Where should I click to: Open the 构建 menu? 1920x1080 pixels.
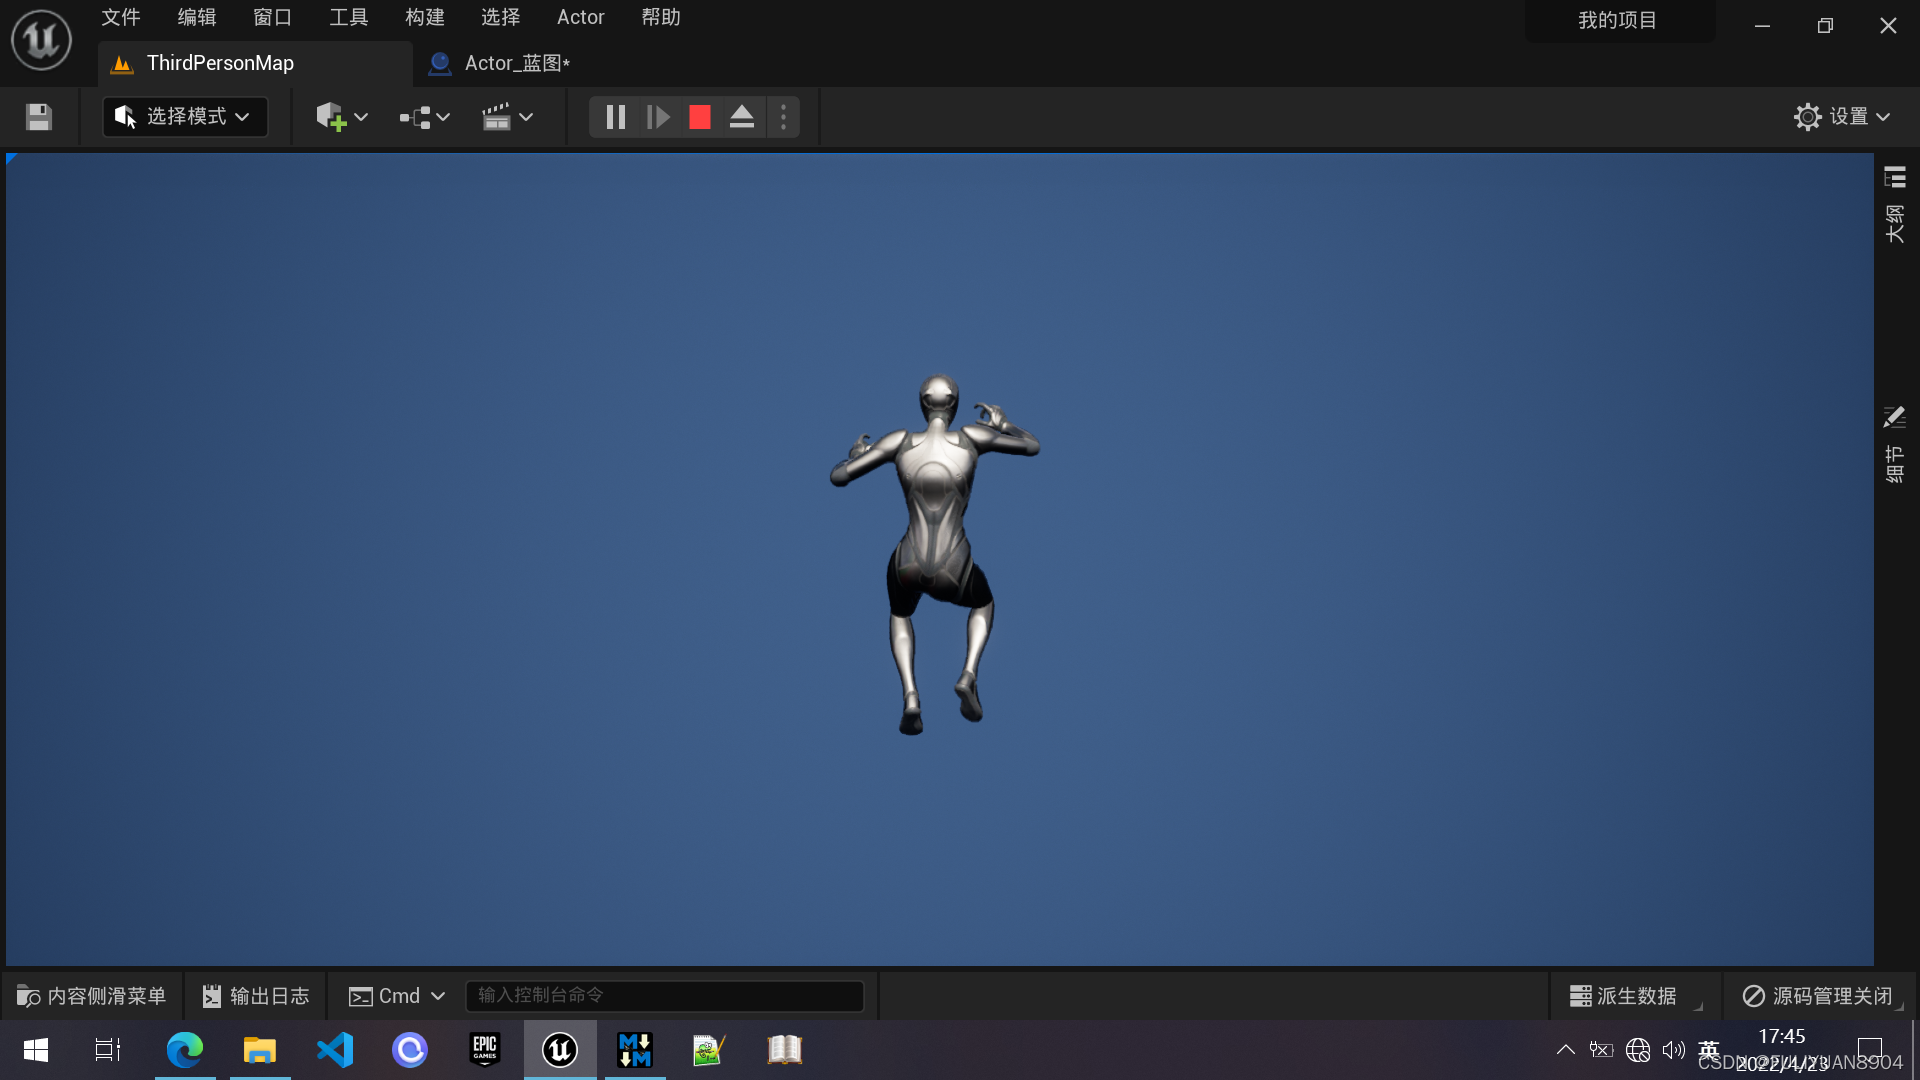coord(425,17)
